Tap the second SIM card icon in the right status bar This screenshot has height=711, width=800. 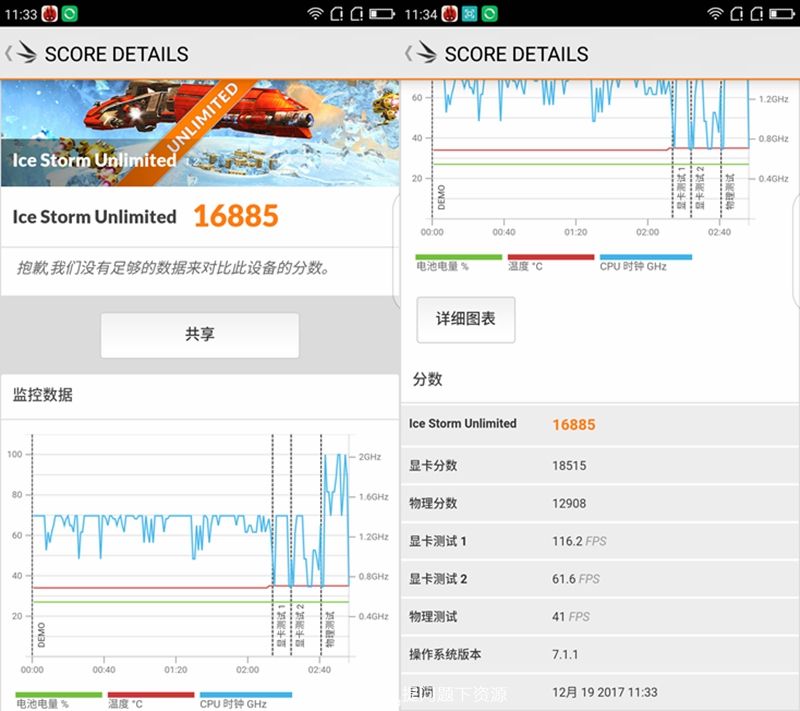(757, 14)
